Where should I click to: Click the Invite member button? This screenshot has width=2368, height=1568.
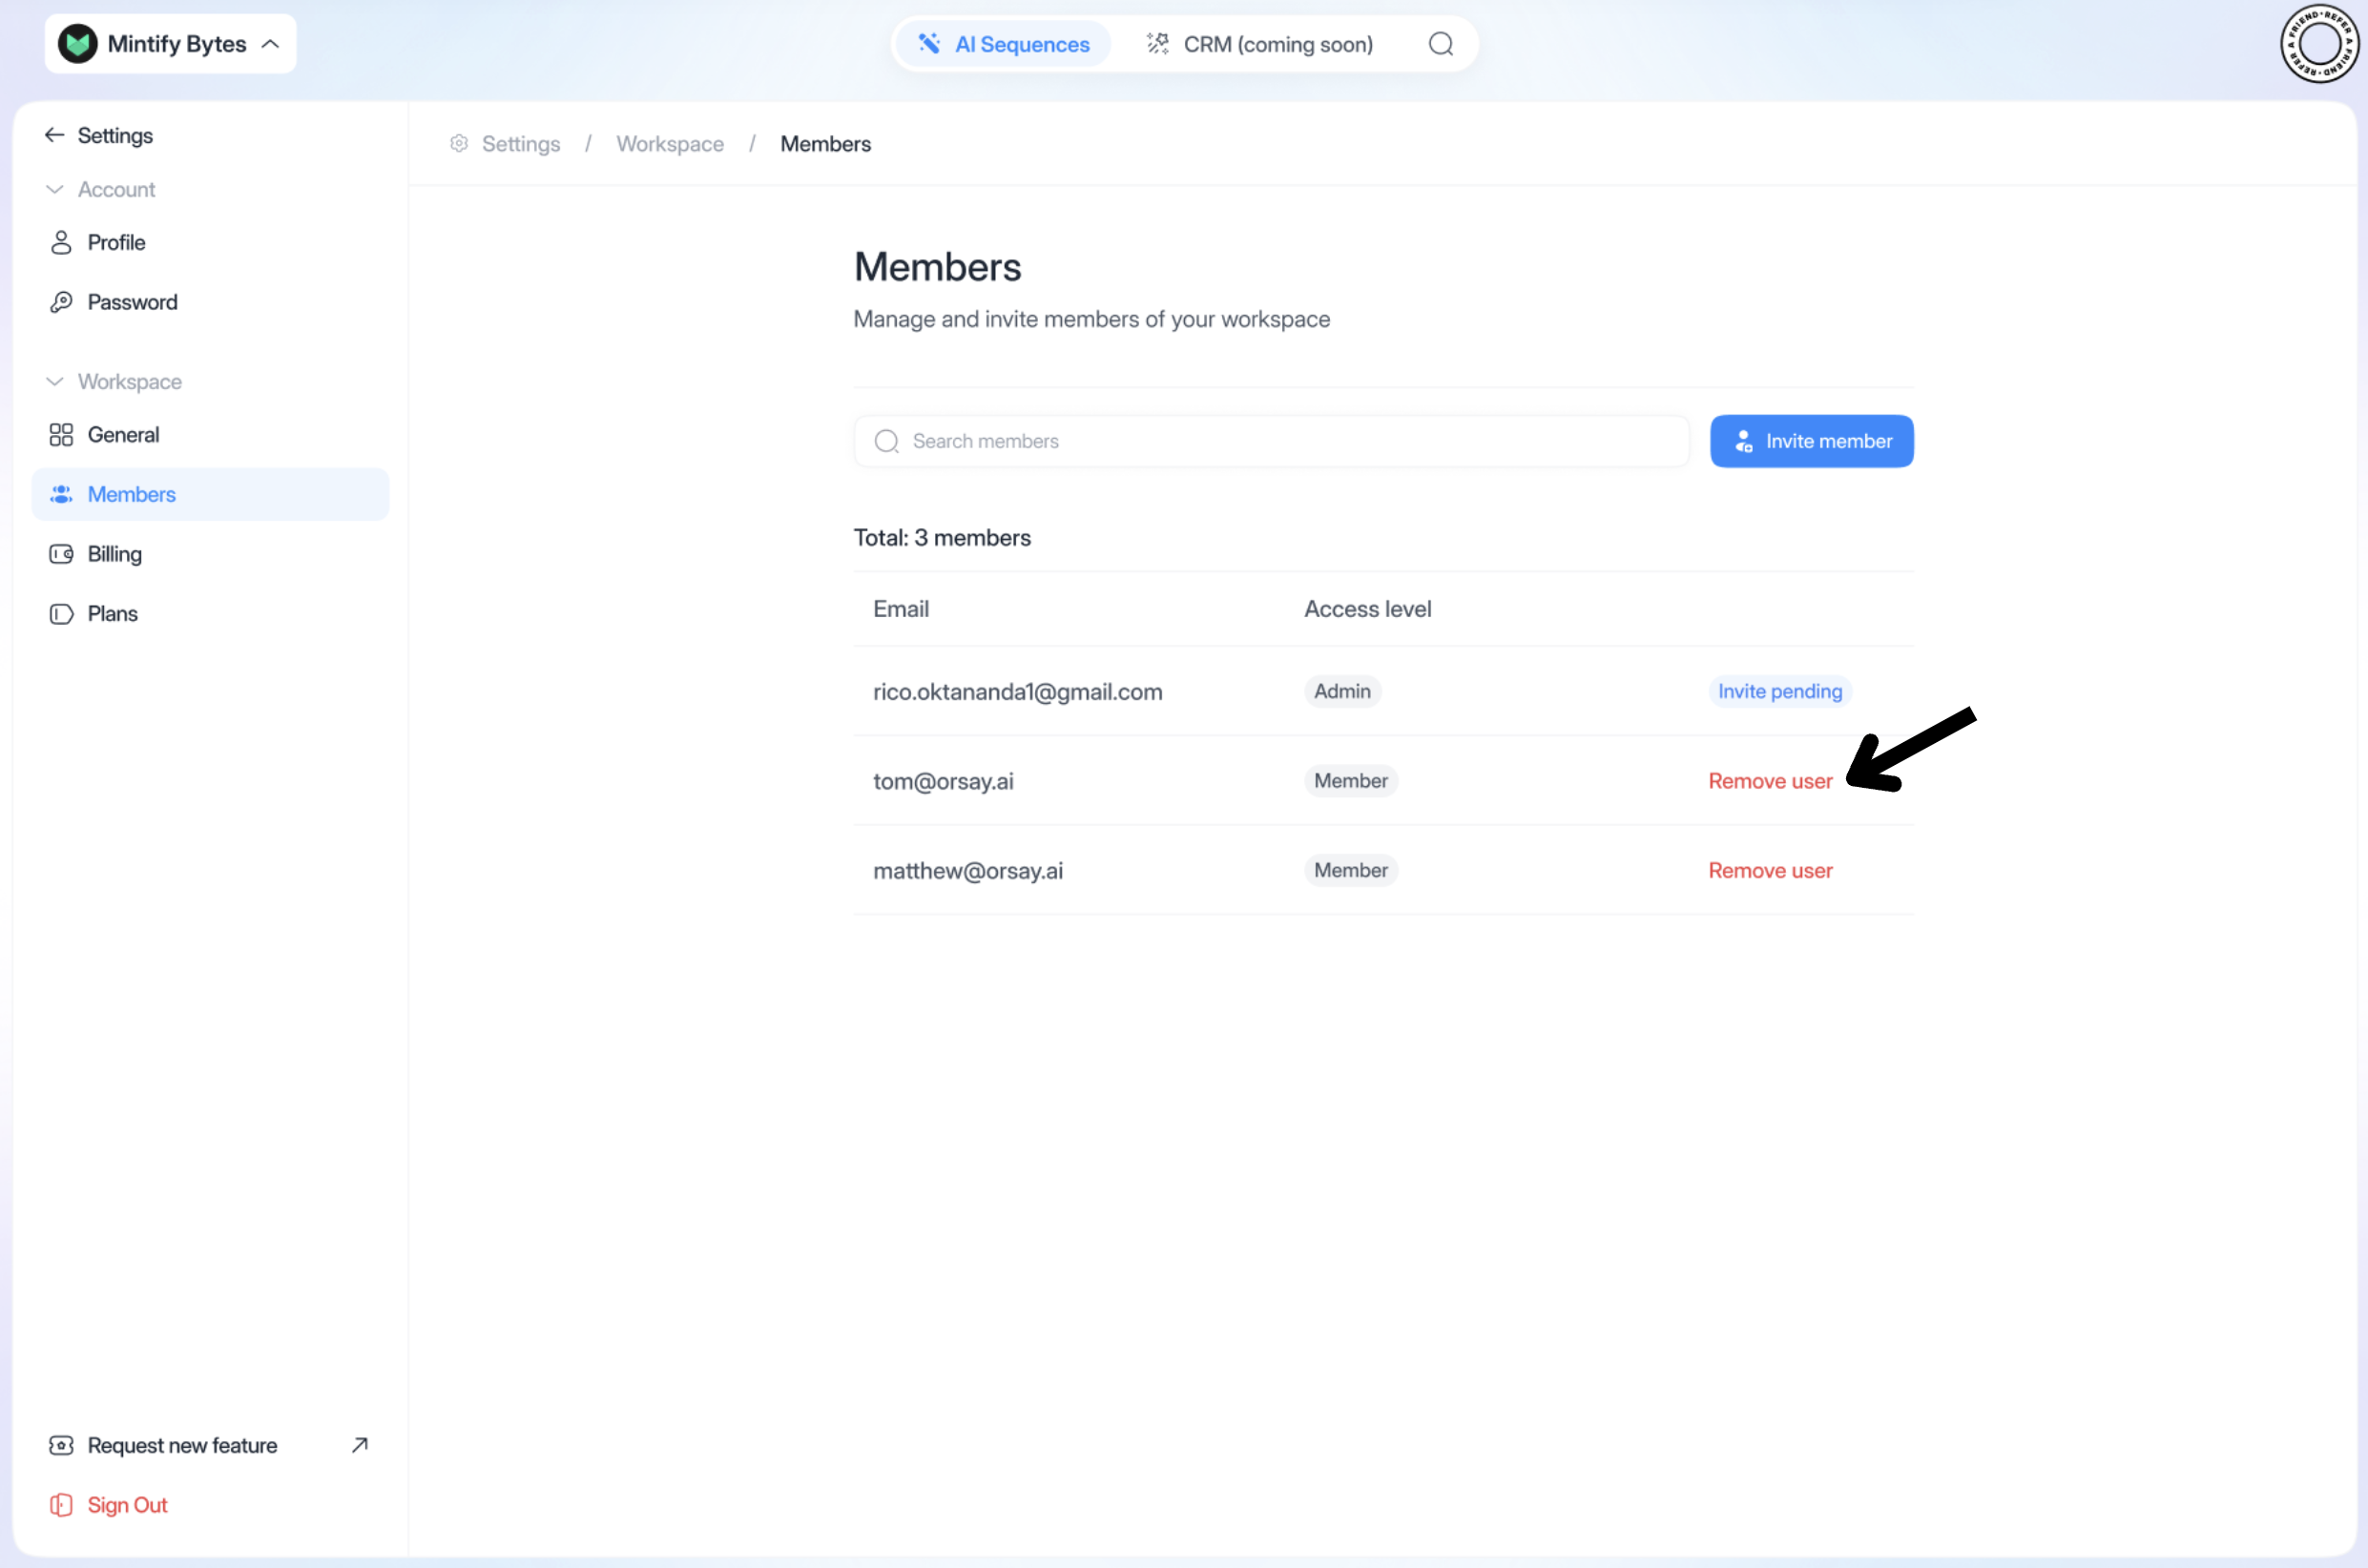pyautogui.click(x=1811, y=441)
